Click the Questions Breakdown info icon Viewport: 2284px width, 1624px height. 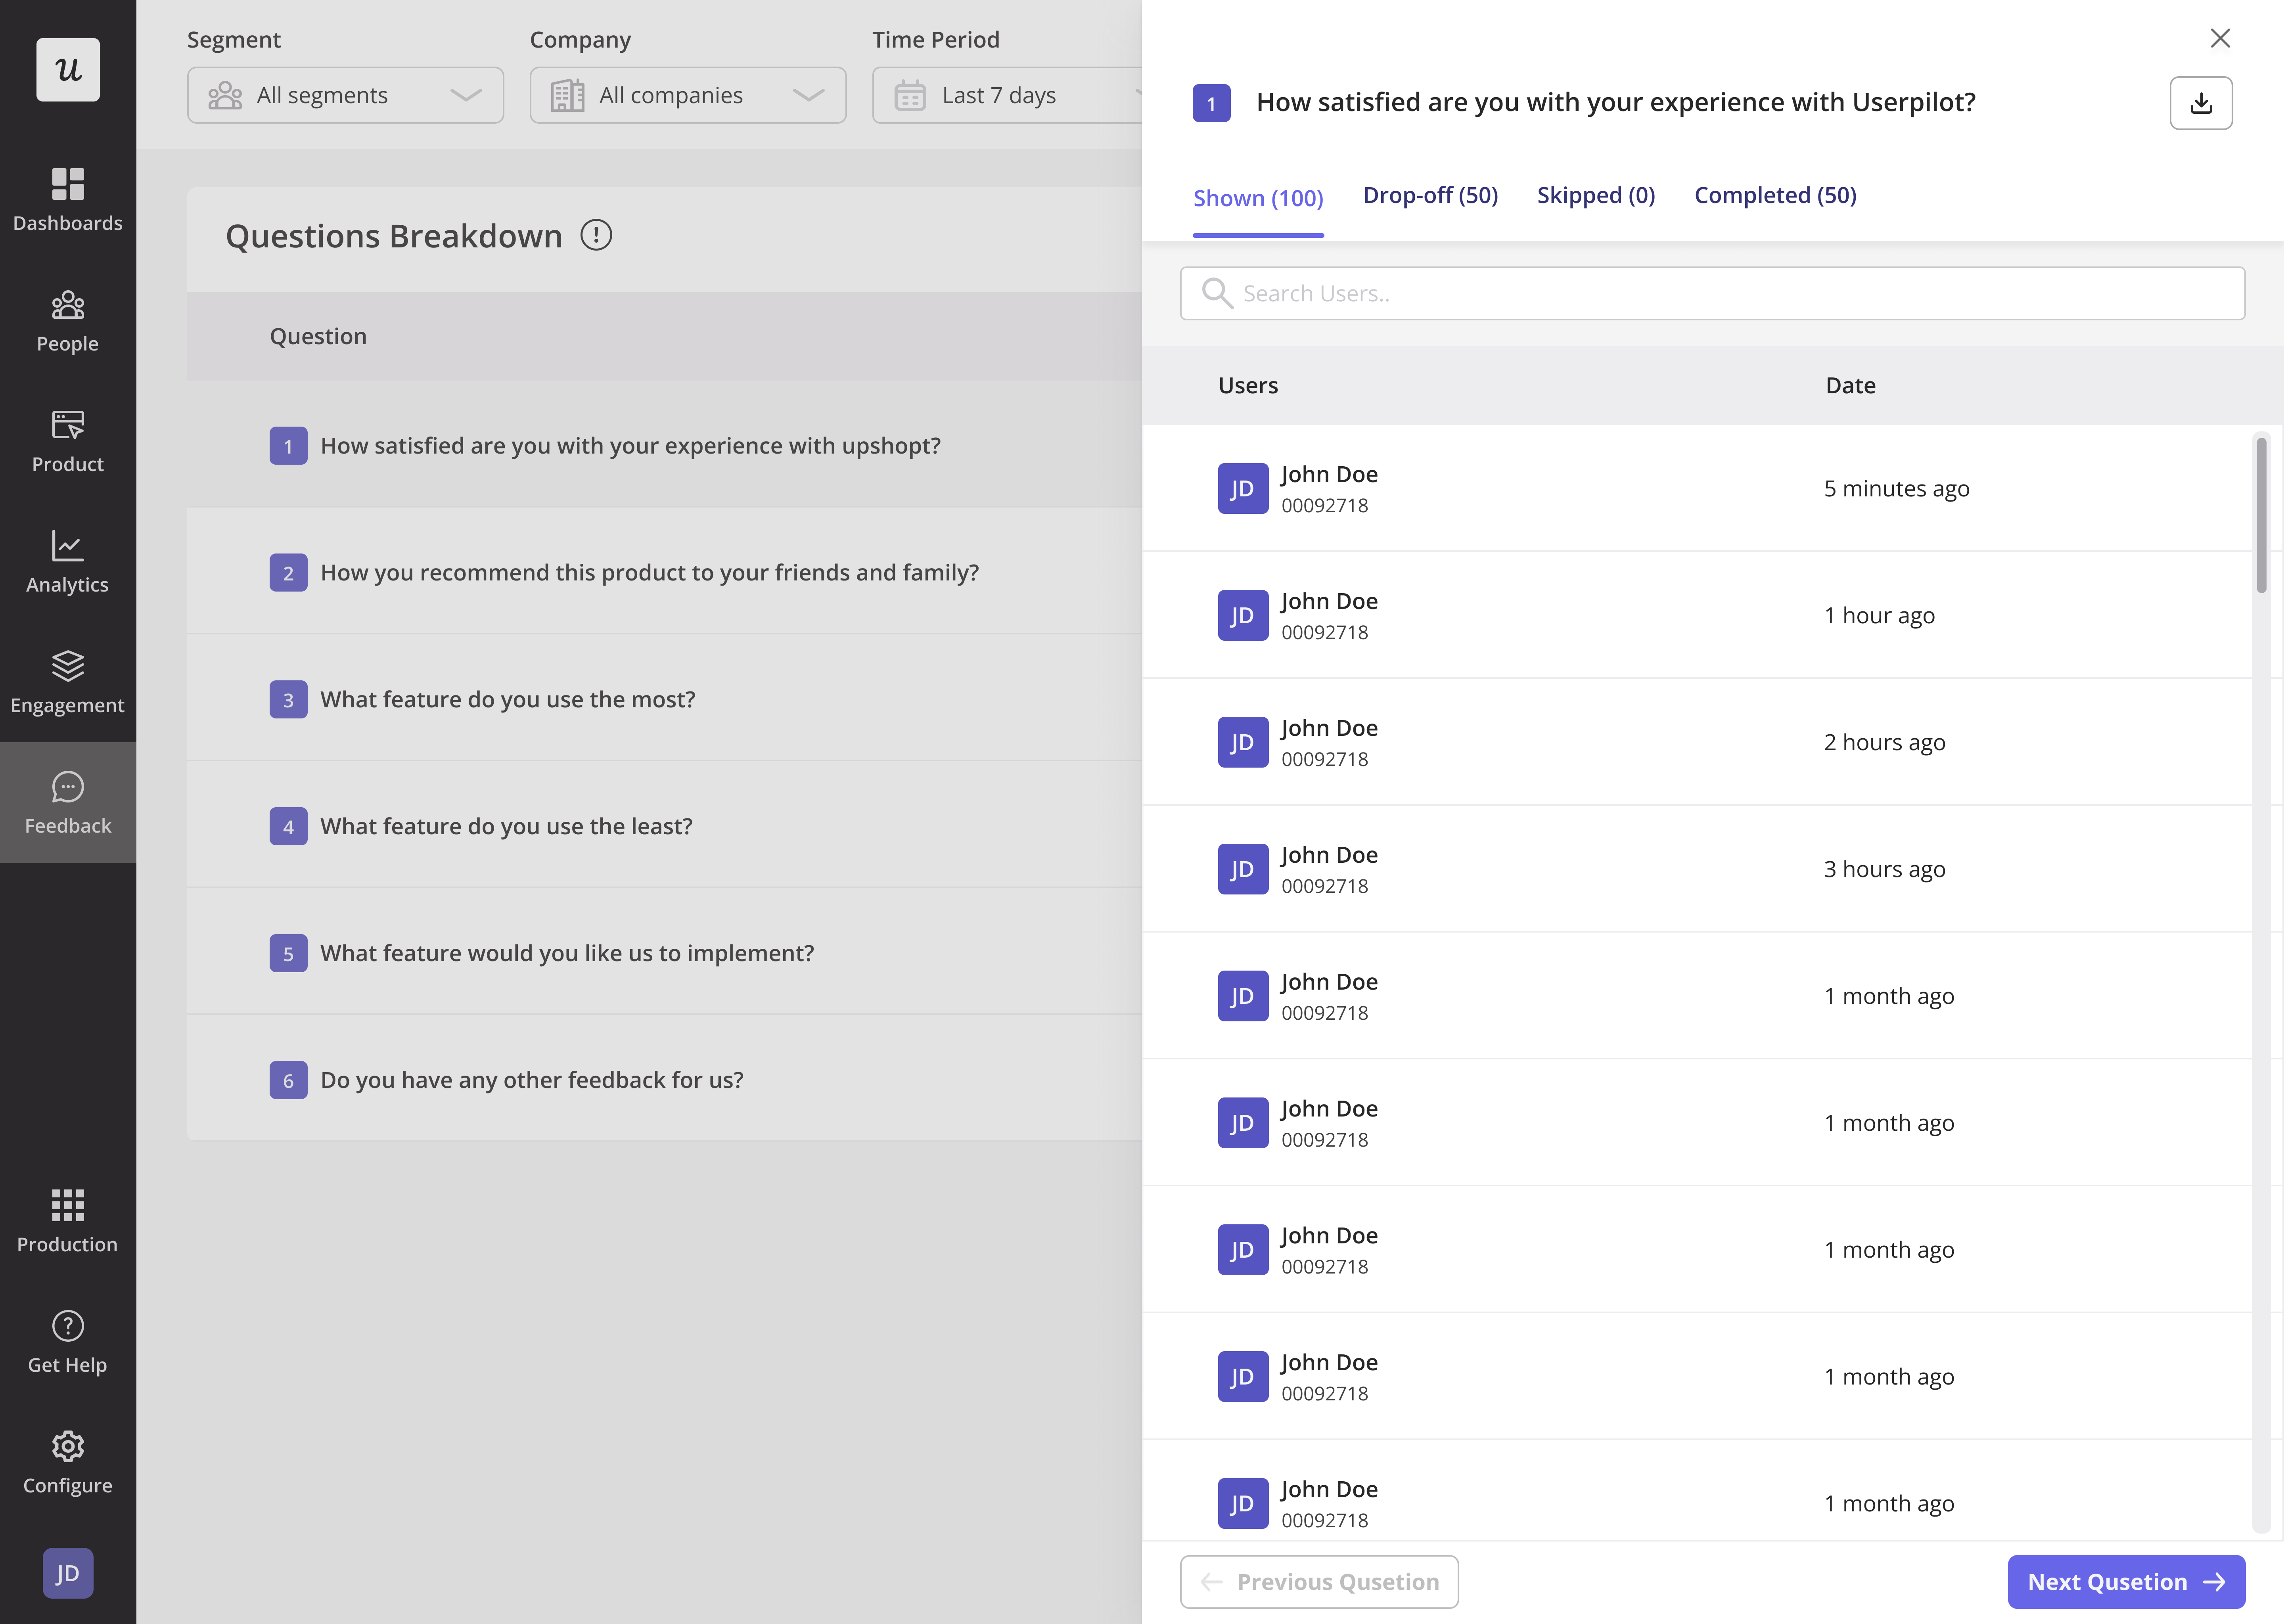pos(596,236)
